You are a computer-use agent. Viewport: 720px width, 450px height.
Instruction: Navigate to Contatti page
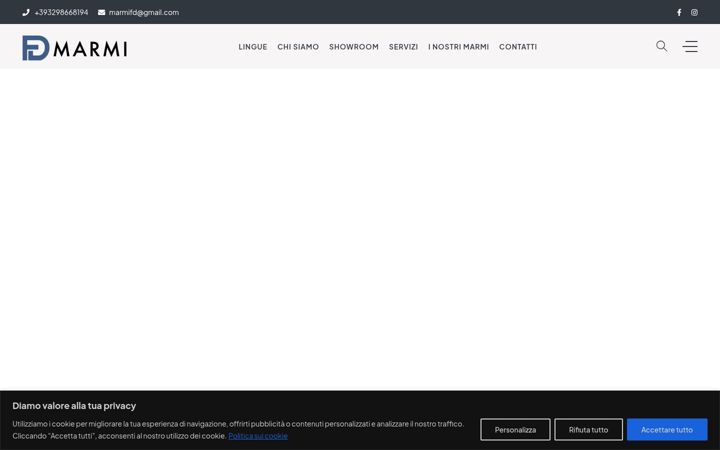[518, 47]
